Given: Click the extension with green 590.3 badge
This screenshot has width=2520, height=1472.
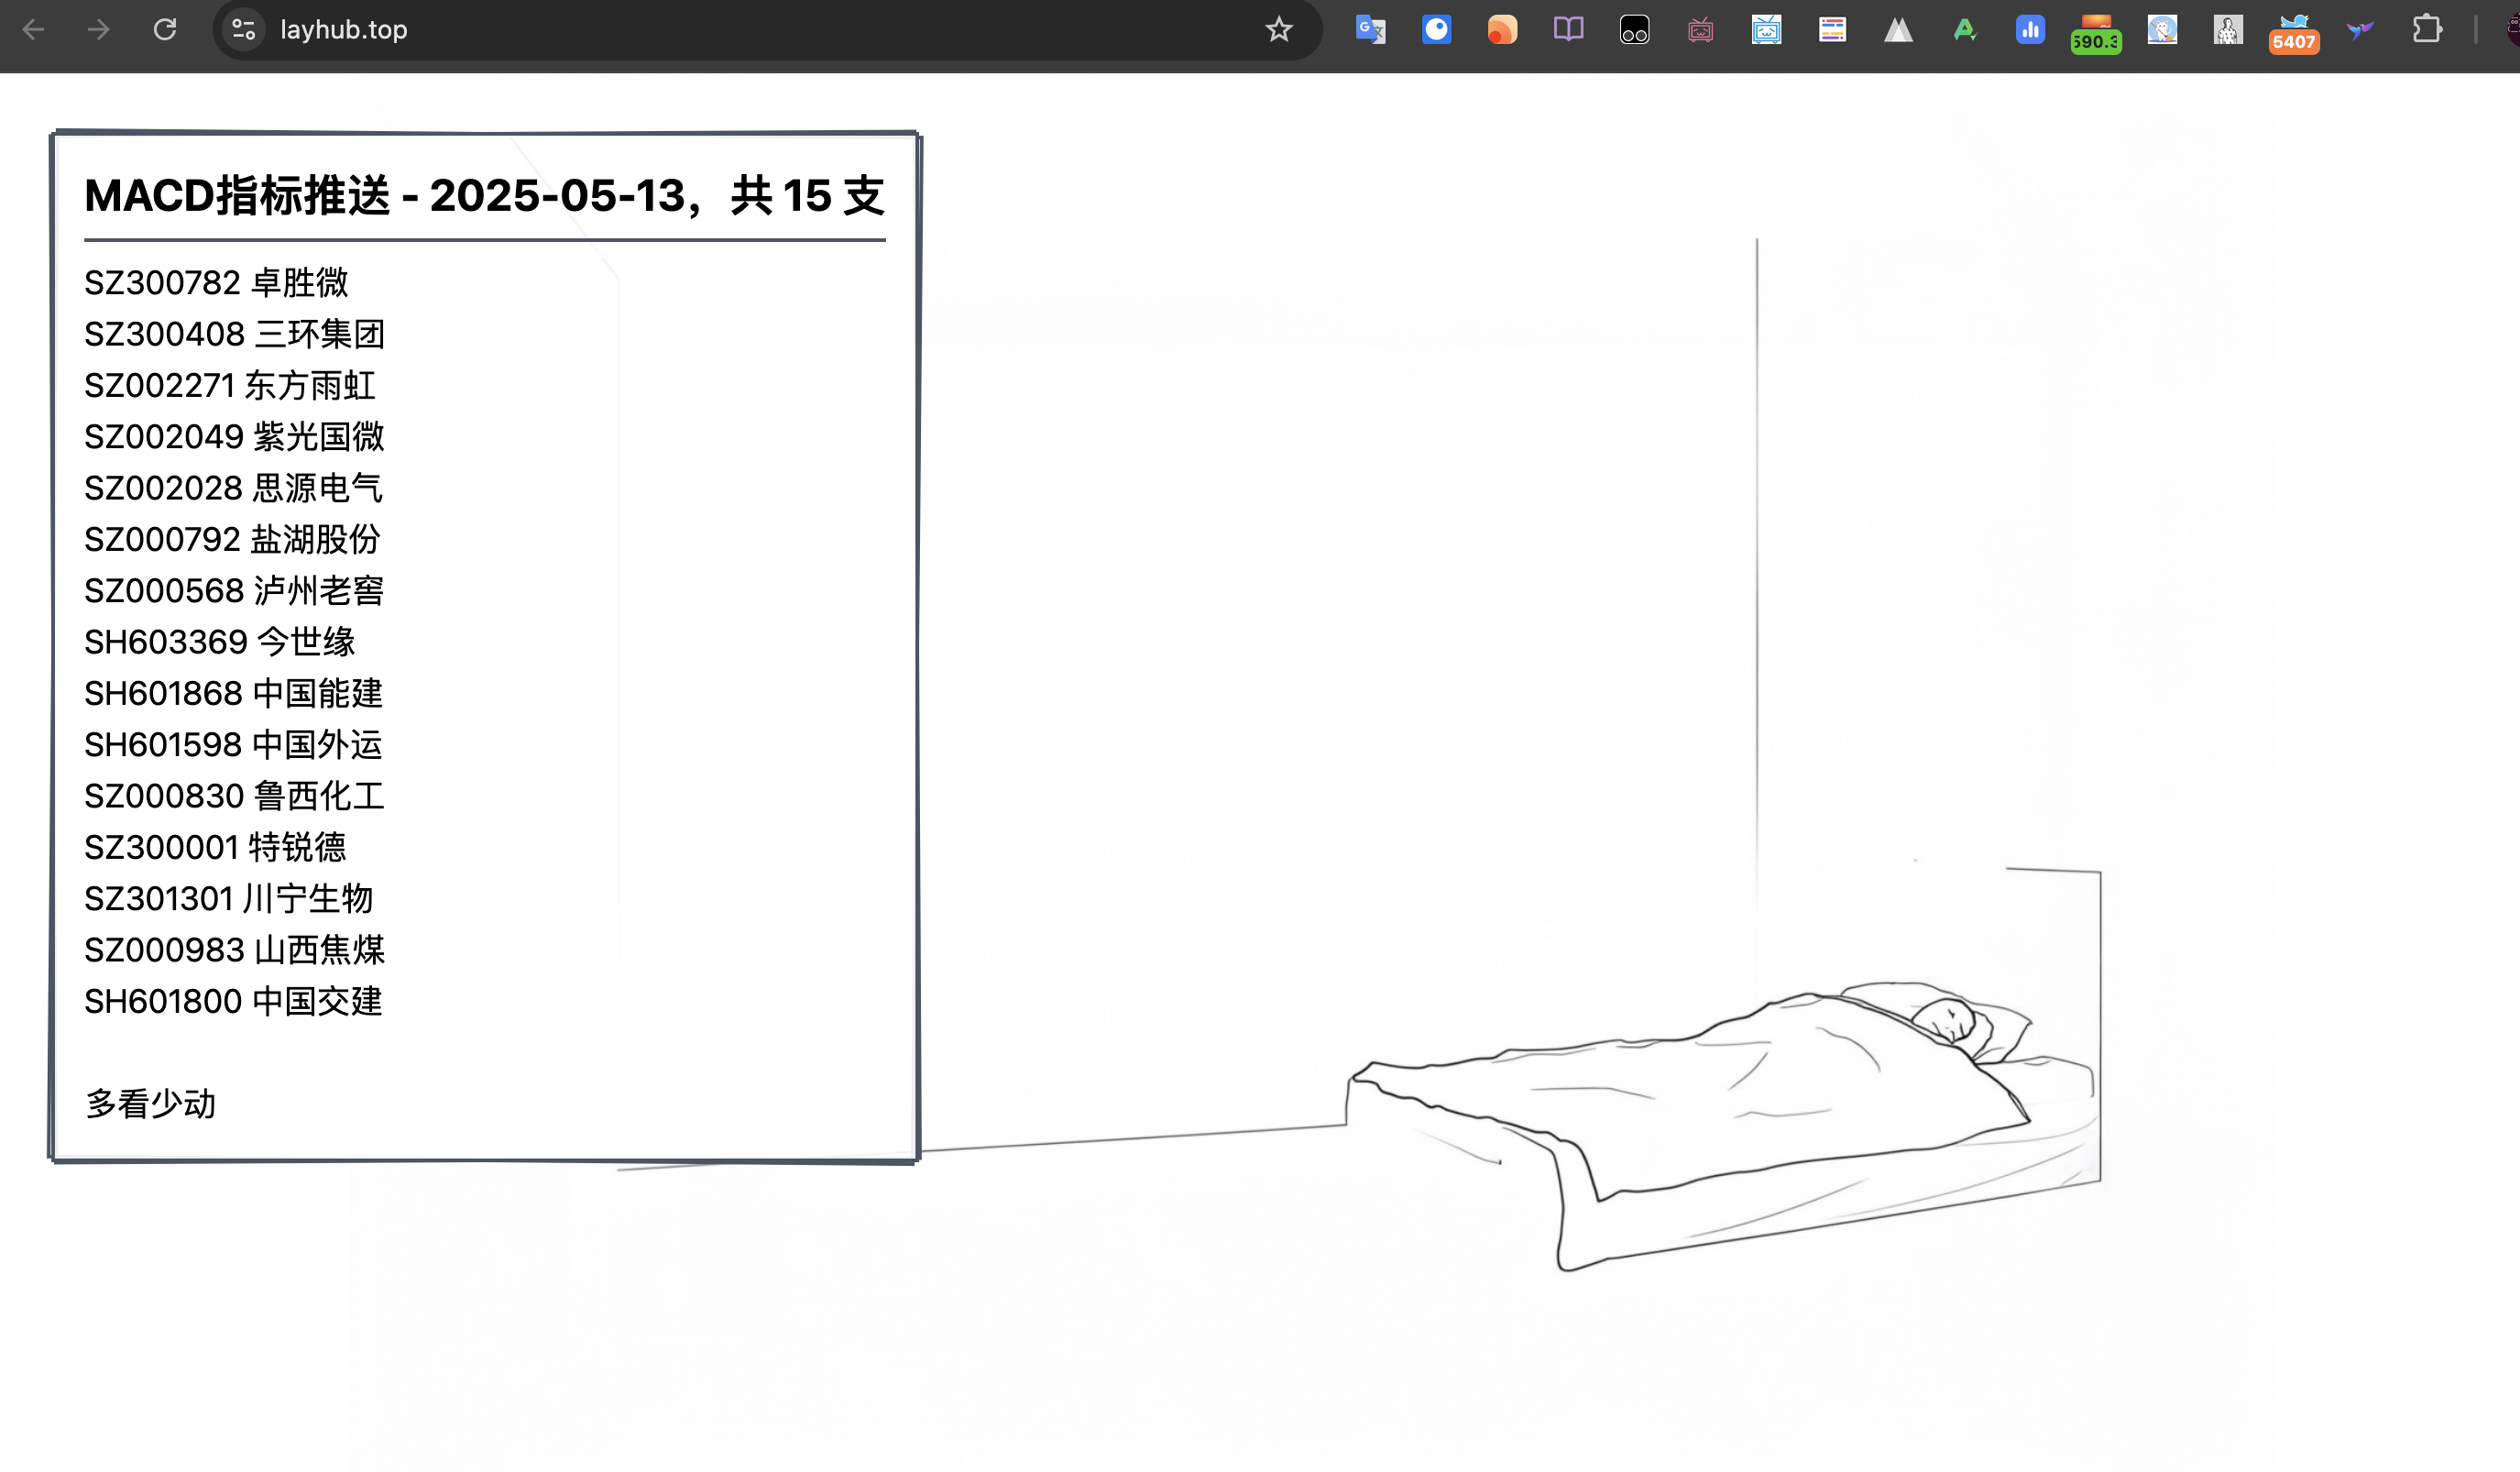Looking at the screenshot, I should 2096,32.
